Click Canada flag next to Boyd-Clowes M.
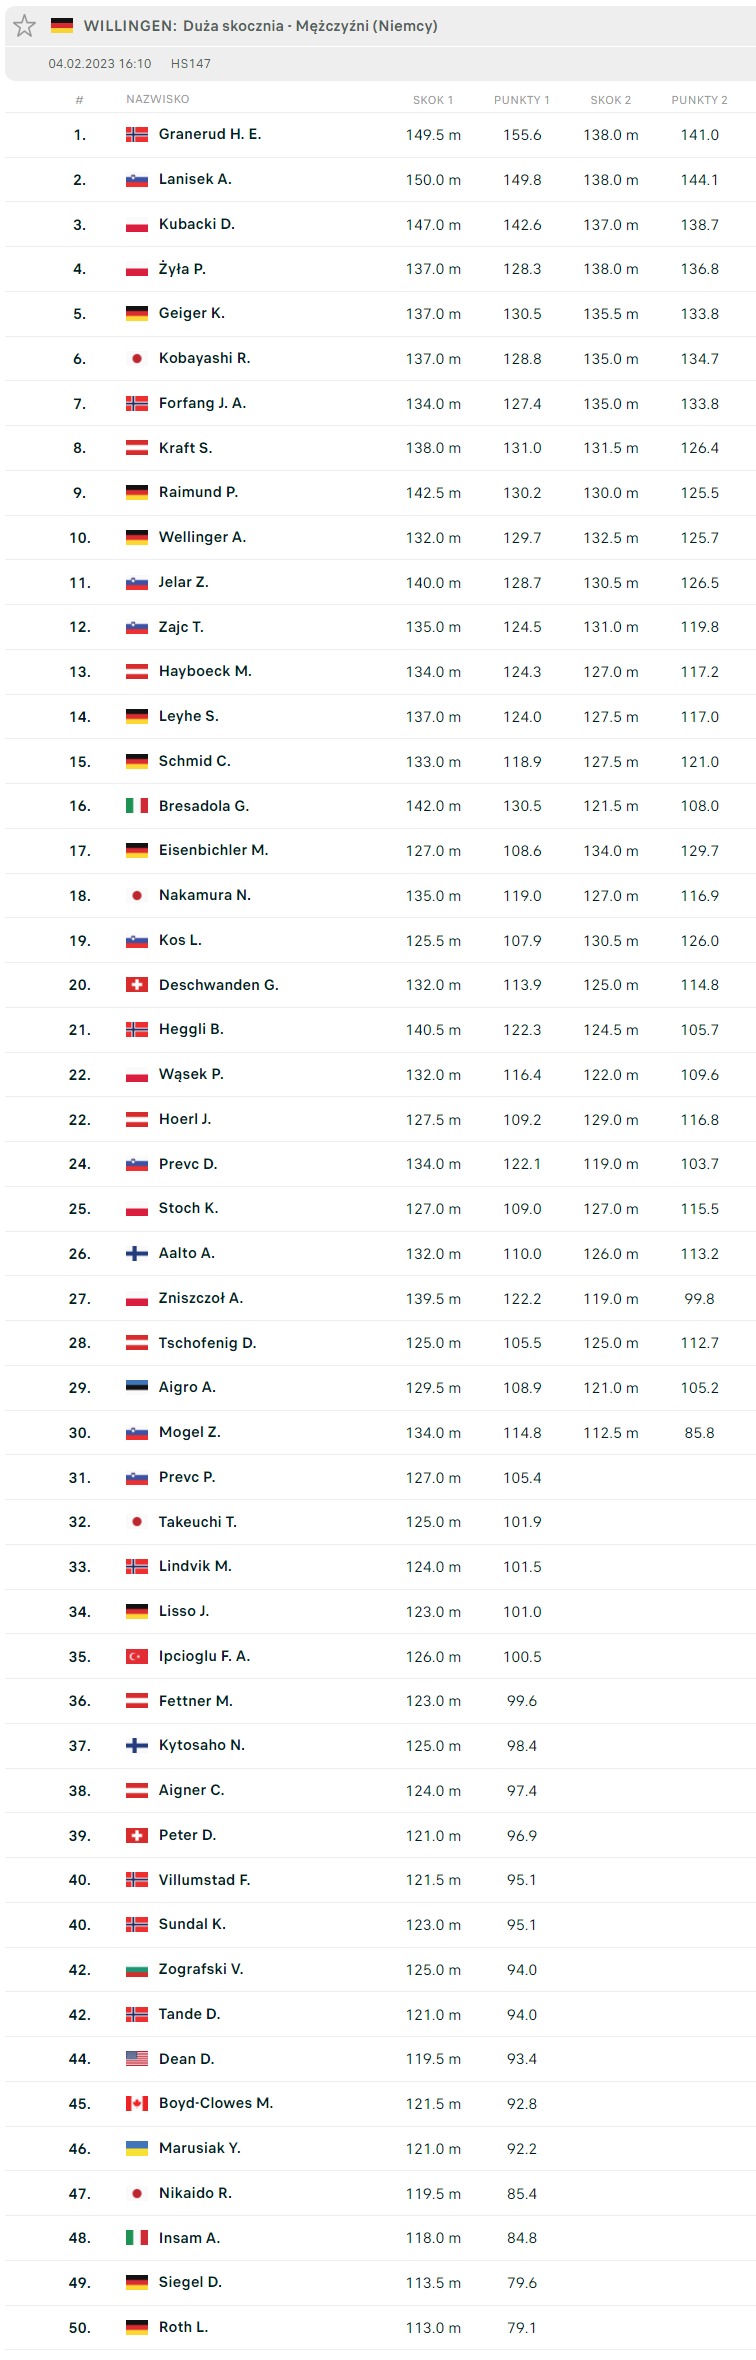Screen dimensions: 756x2360 click(x=137, y=2104)
